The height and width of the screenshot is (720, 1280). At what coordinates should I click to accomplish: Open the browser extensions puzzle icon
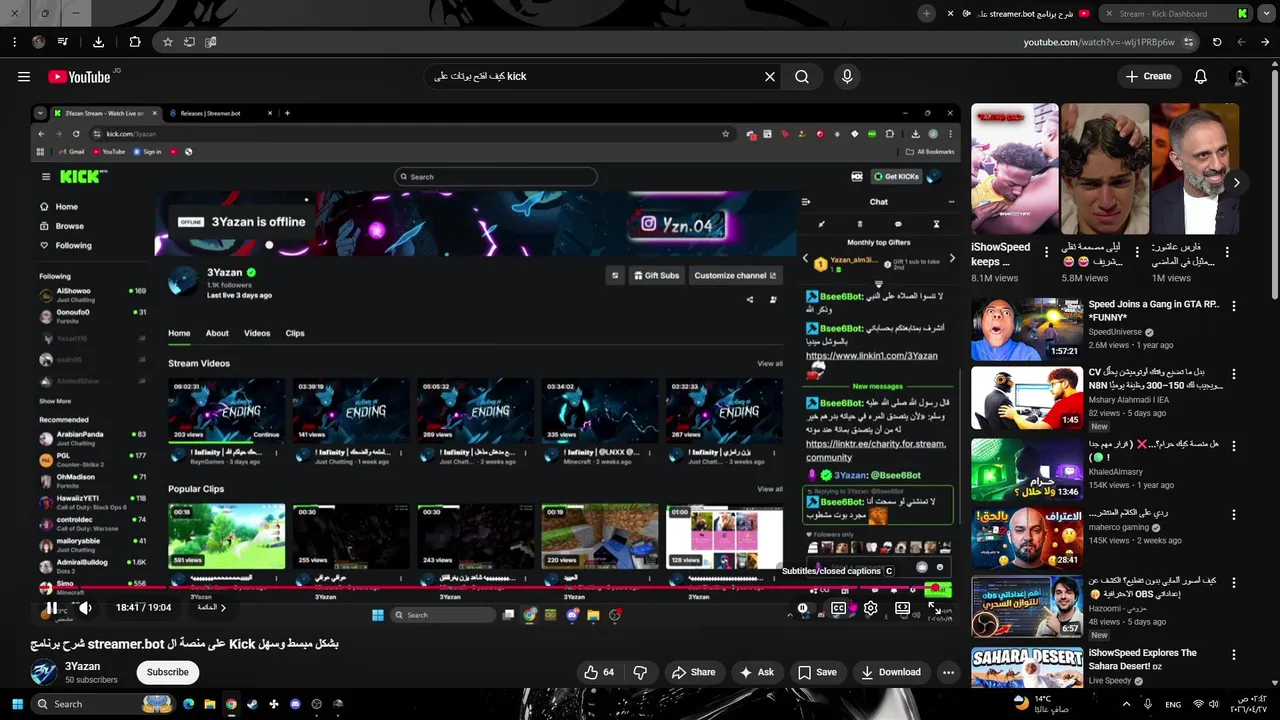coord(135,42)
